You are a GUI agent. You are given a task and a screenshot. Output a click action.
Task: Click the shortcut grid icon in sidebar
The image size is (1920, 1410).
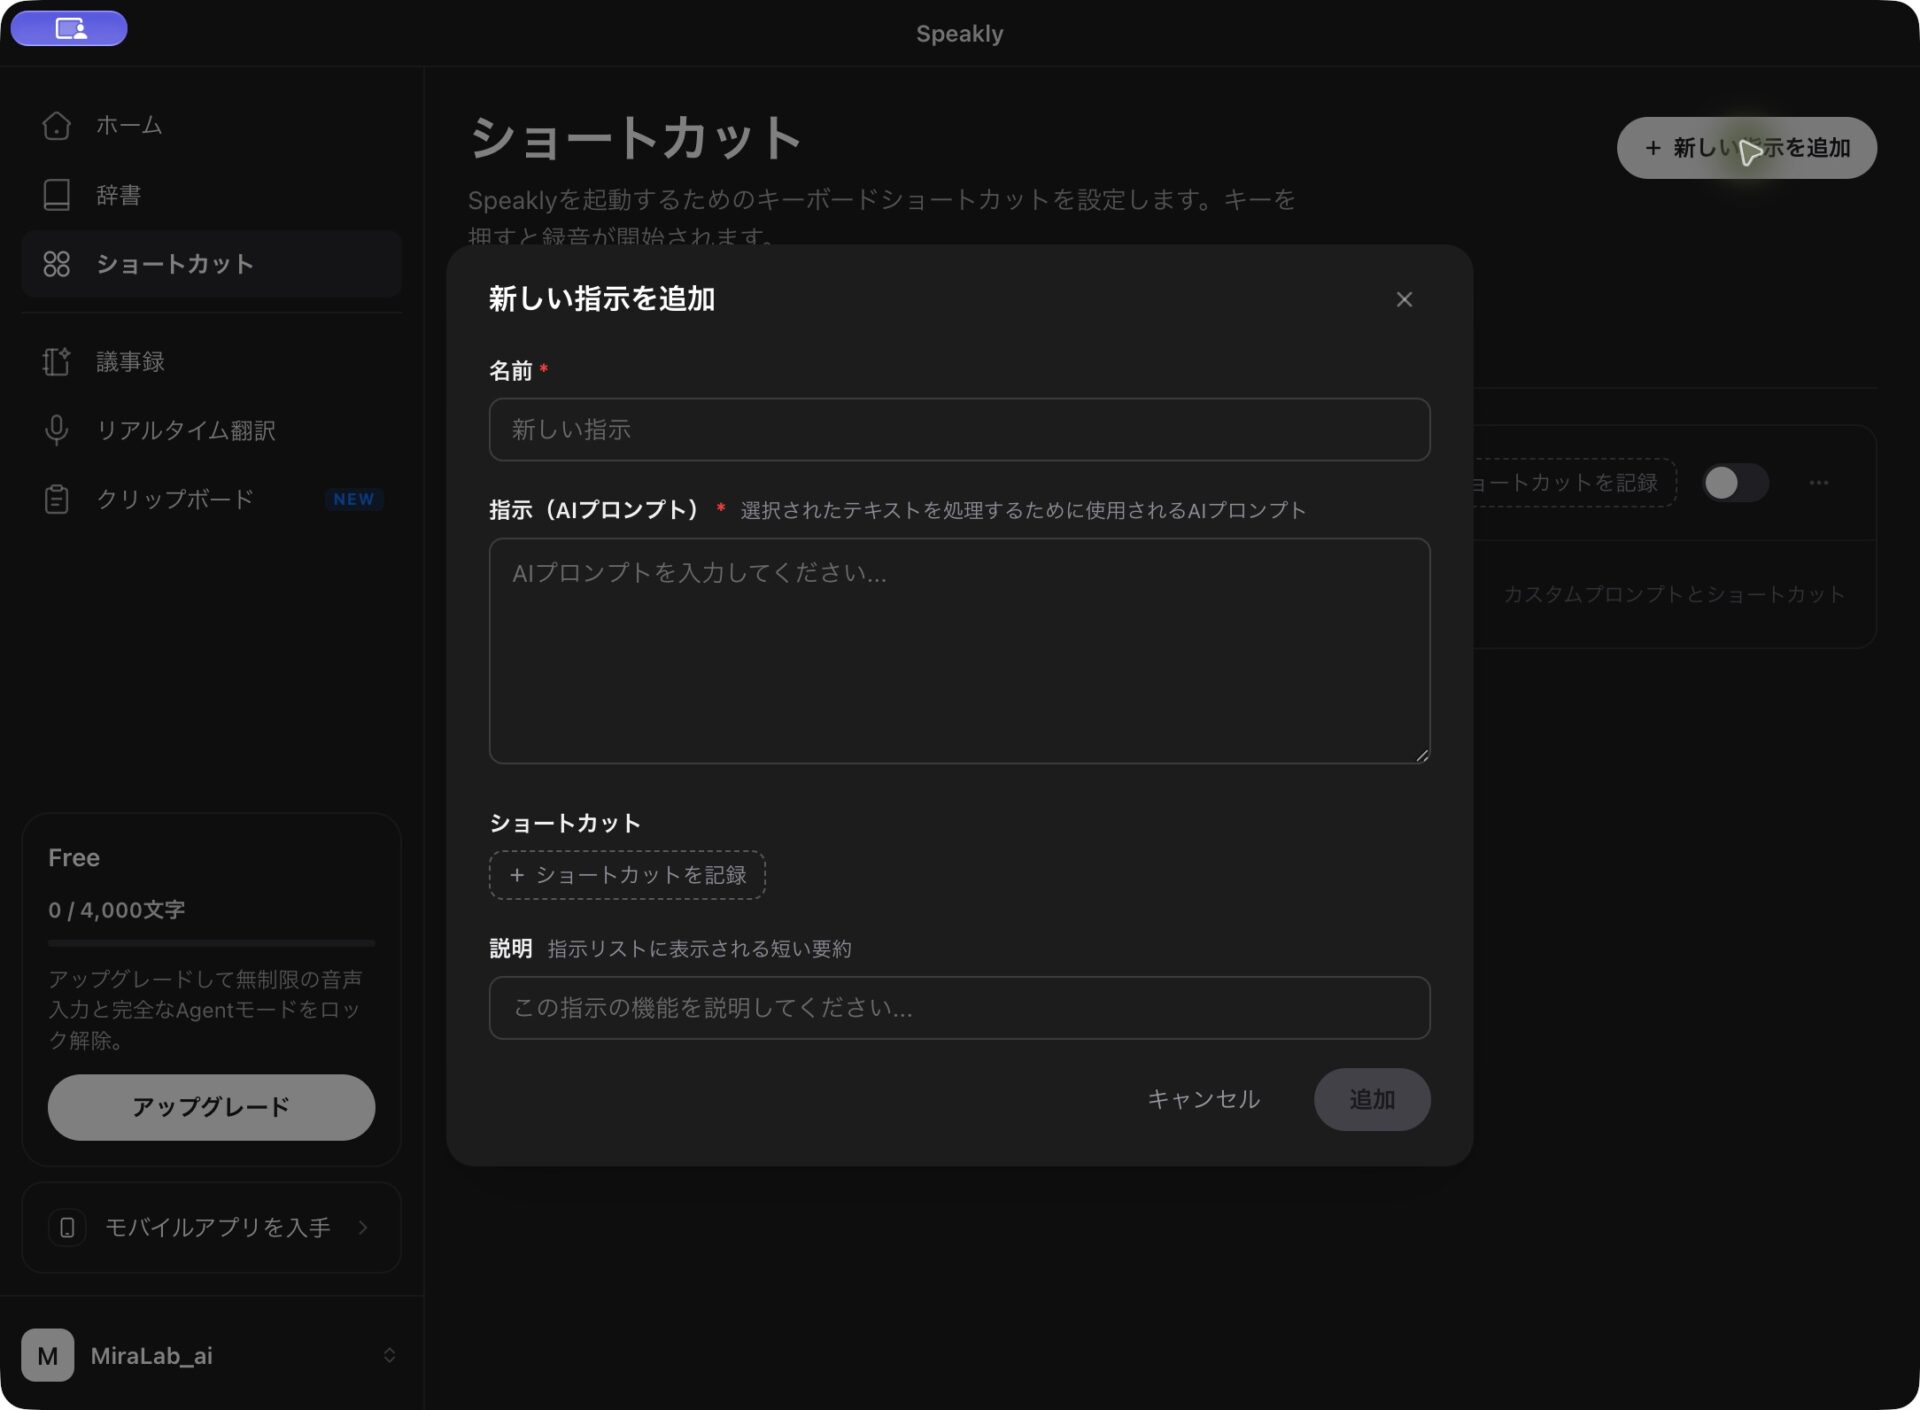pos(56,264)
